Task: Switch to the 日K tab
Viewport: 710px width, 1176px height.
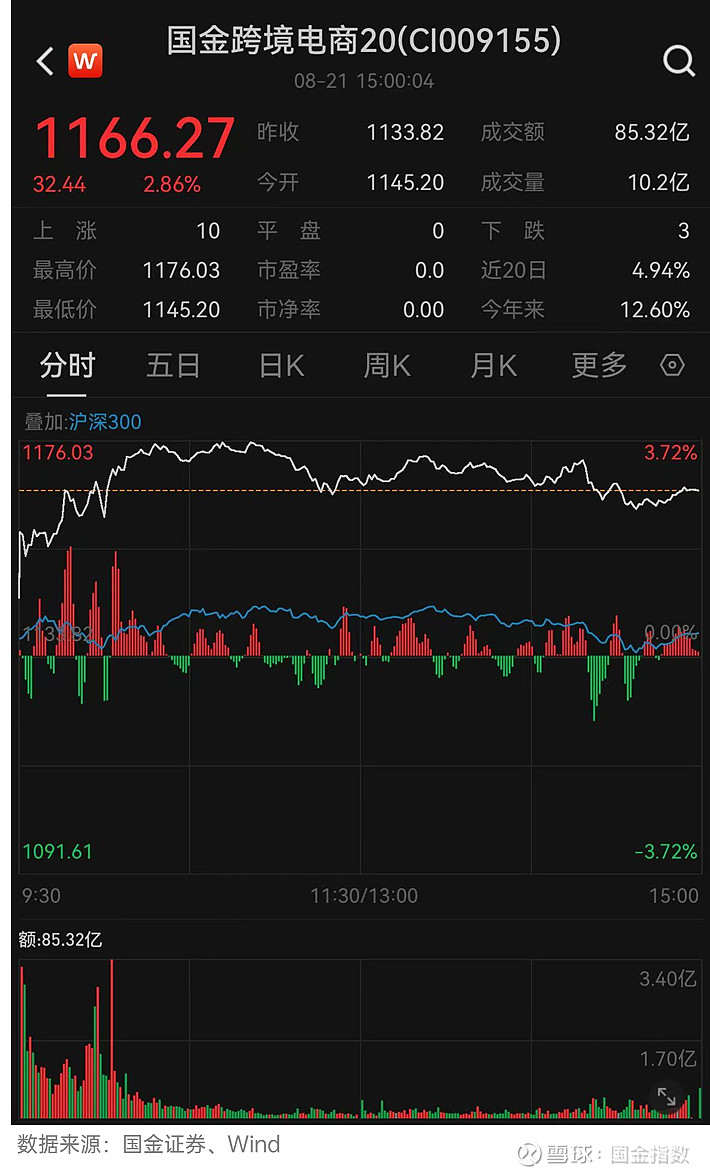Action: pos(281,366)
